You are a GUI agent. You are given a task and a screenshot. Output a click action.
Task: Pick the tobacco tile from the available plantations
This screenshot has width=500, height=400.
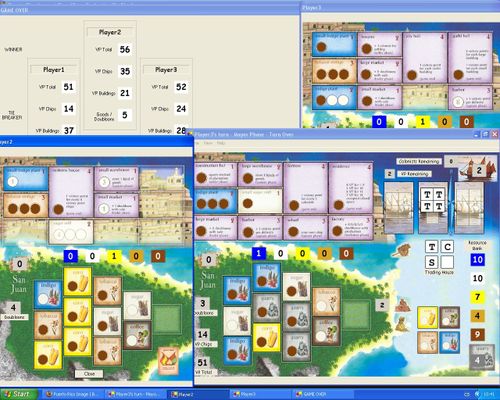(428, 342)
